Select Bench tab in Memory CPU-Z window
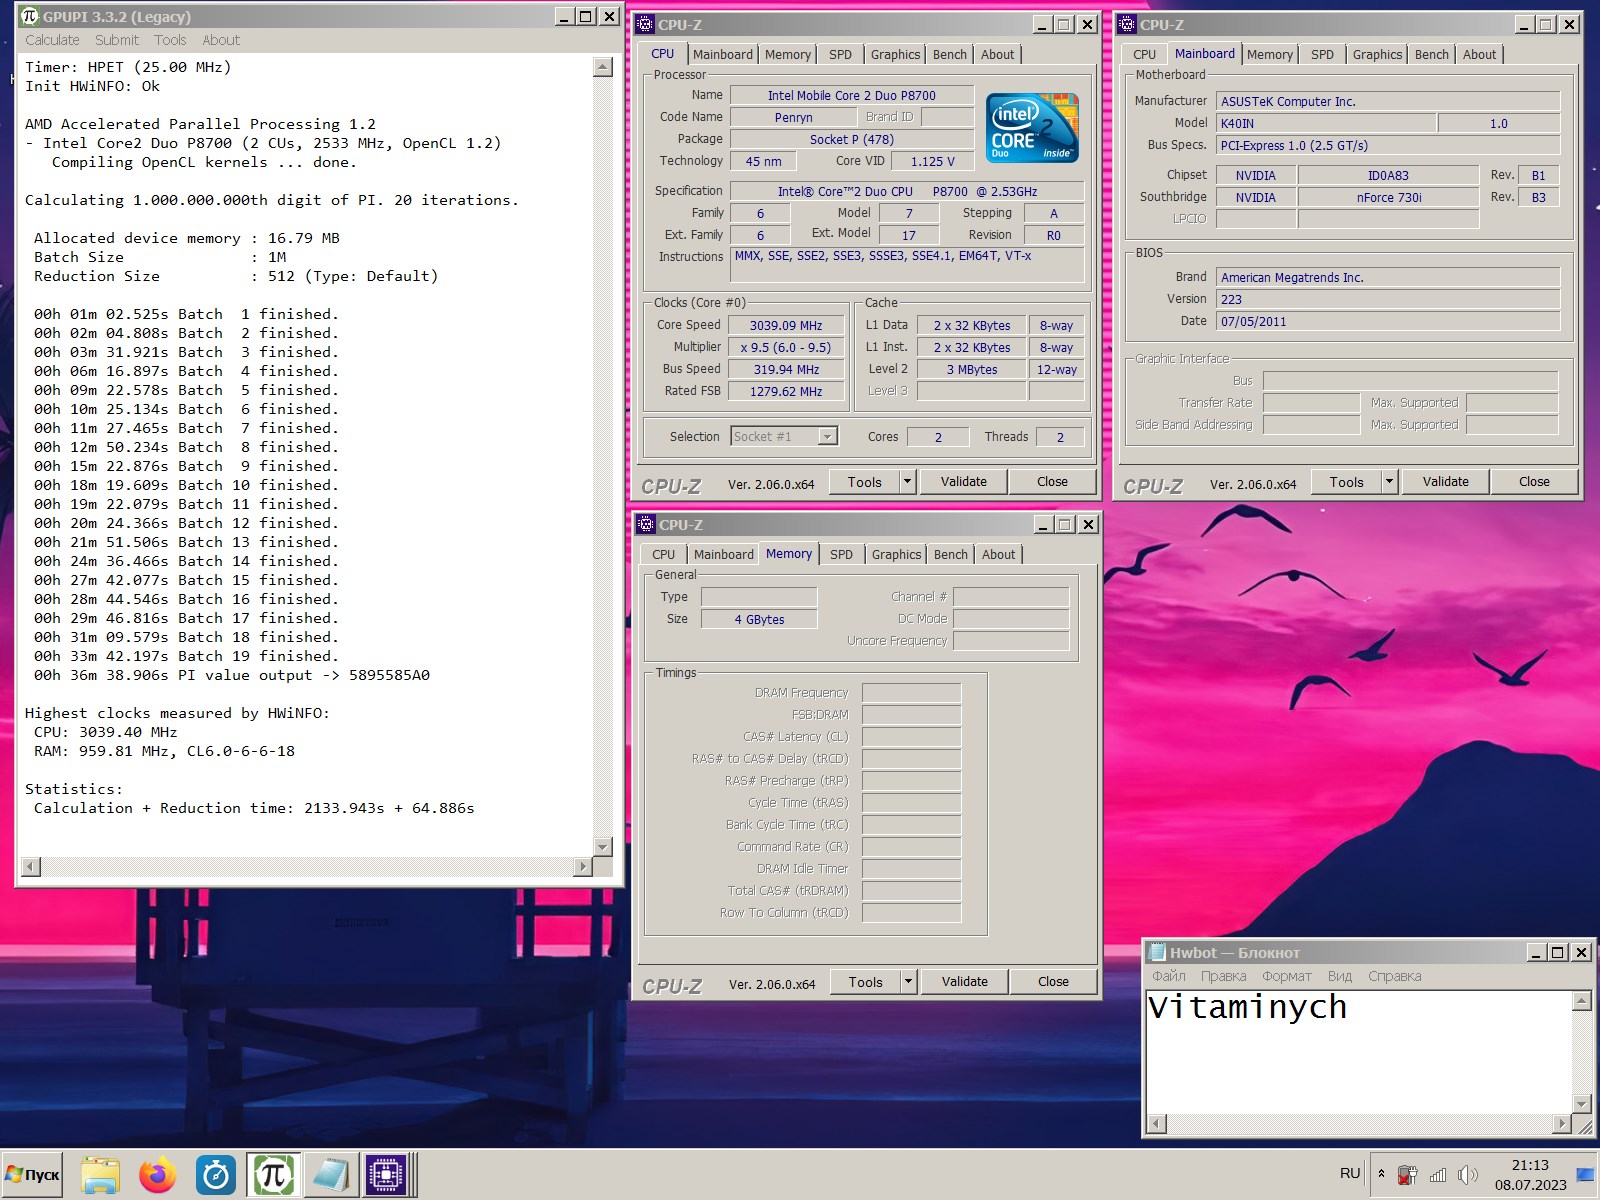The height and width of the screenshot is (1200, 1600). point(951,555)
